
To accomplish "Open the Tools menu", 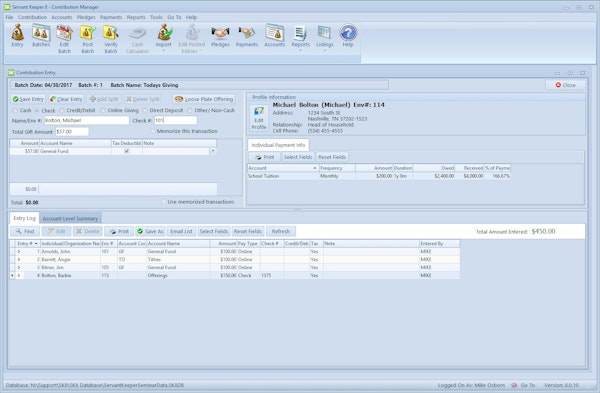I will point(156,17).
